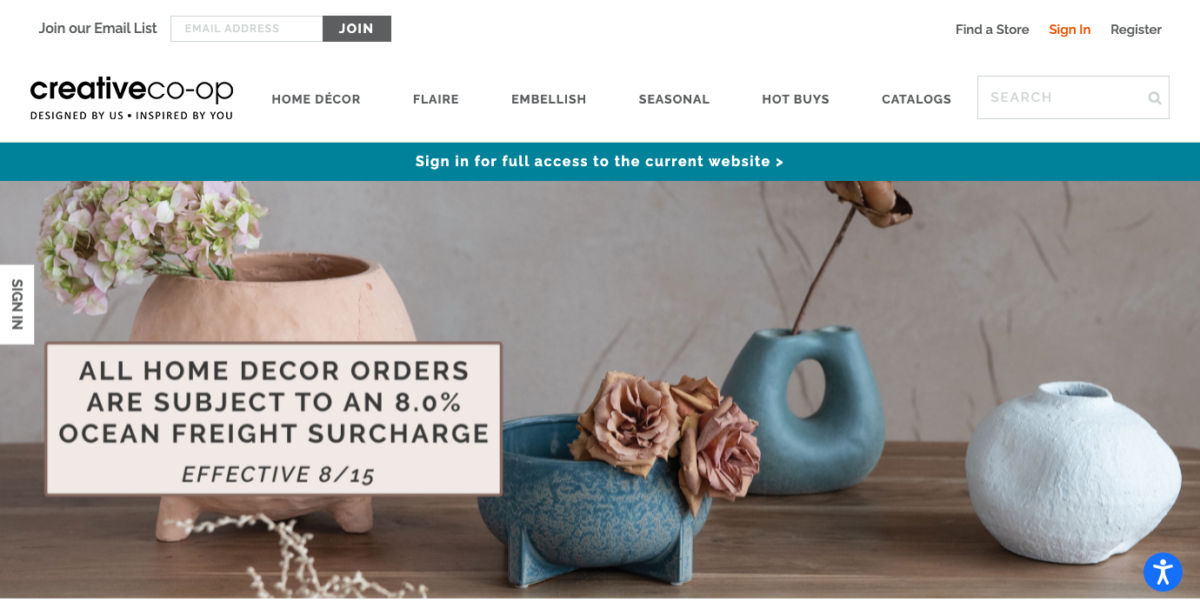Focus the Email Address field
Viewport: 1200px width, 609px height.
(x=246, y=29)
